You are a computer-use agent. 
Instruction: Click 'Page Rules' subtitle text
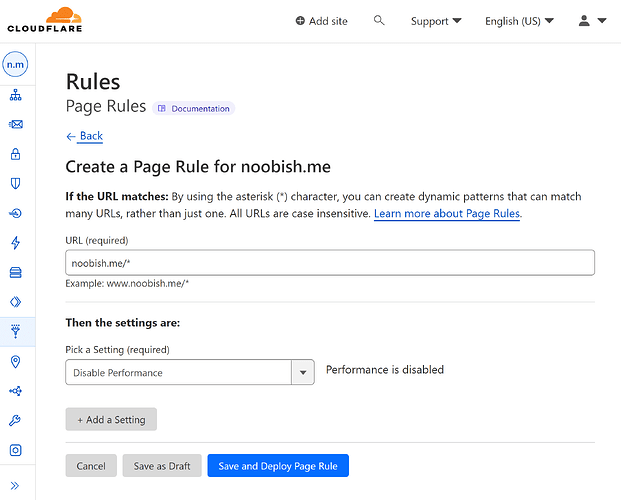coord(106,107)
